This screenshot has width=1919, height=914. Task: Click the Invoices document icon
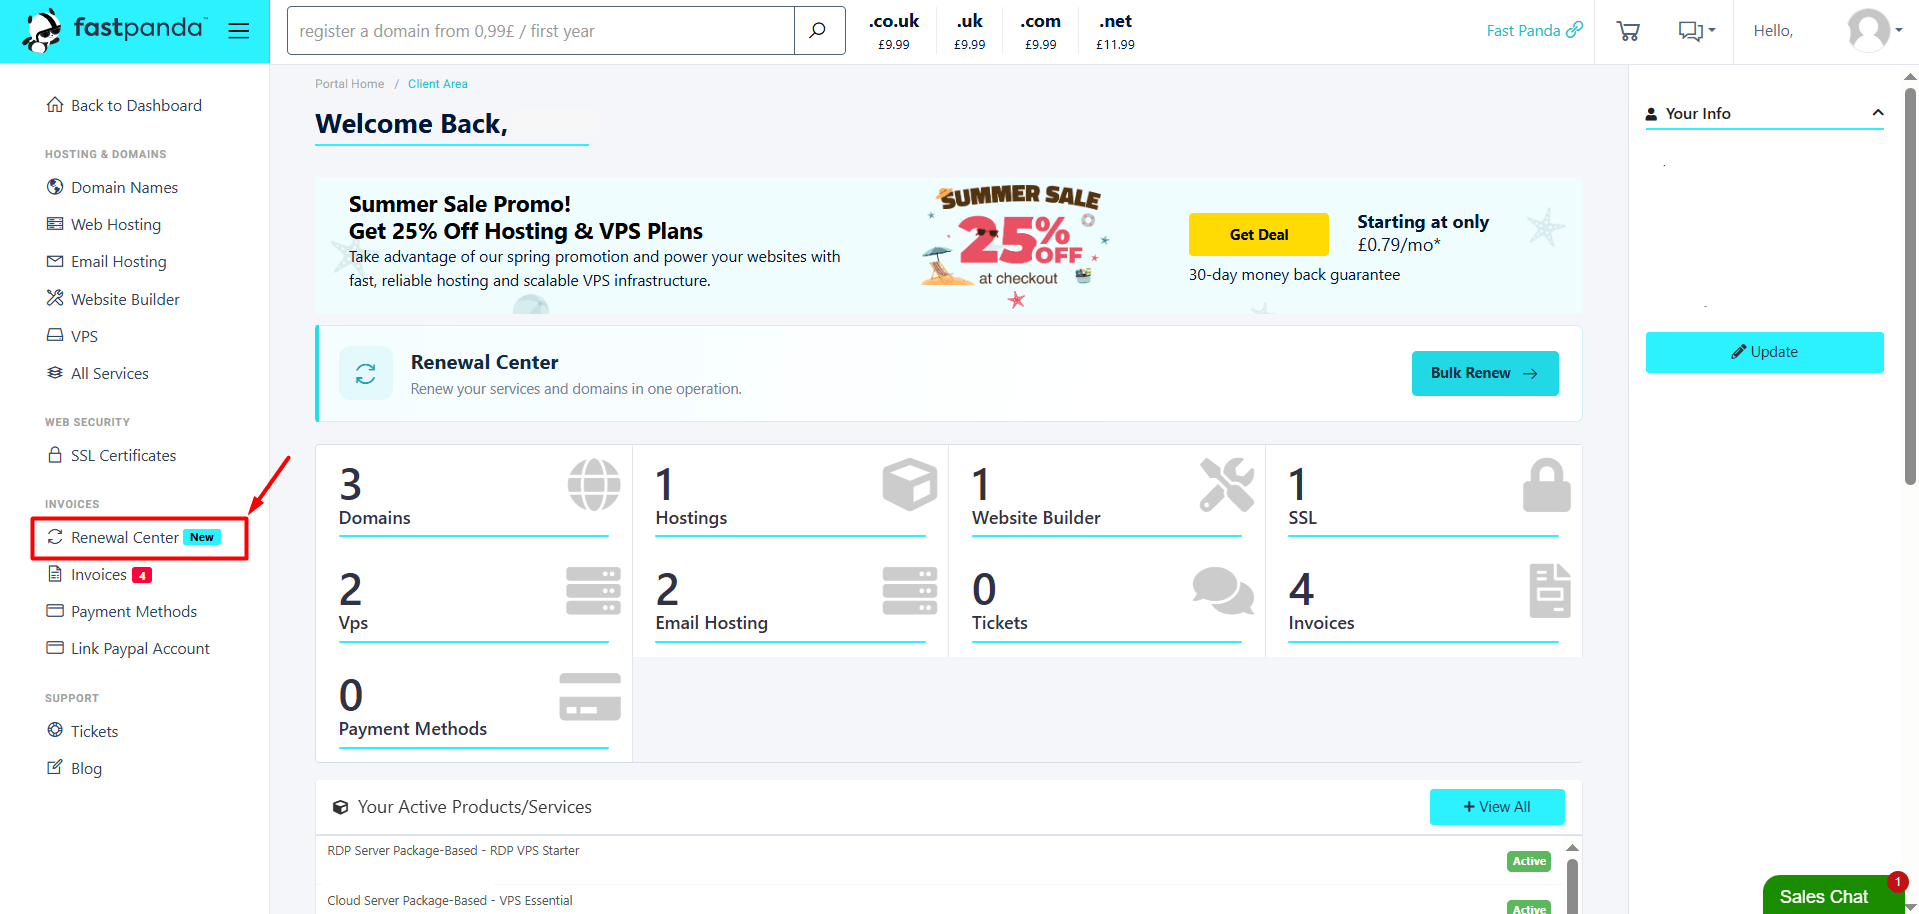[1550, 591]
